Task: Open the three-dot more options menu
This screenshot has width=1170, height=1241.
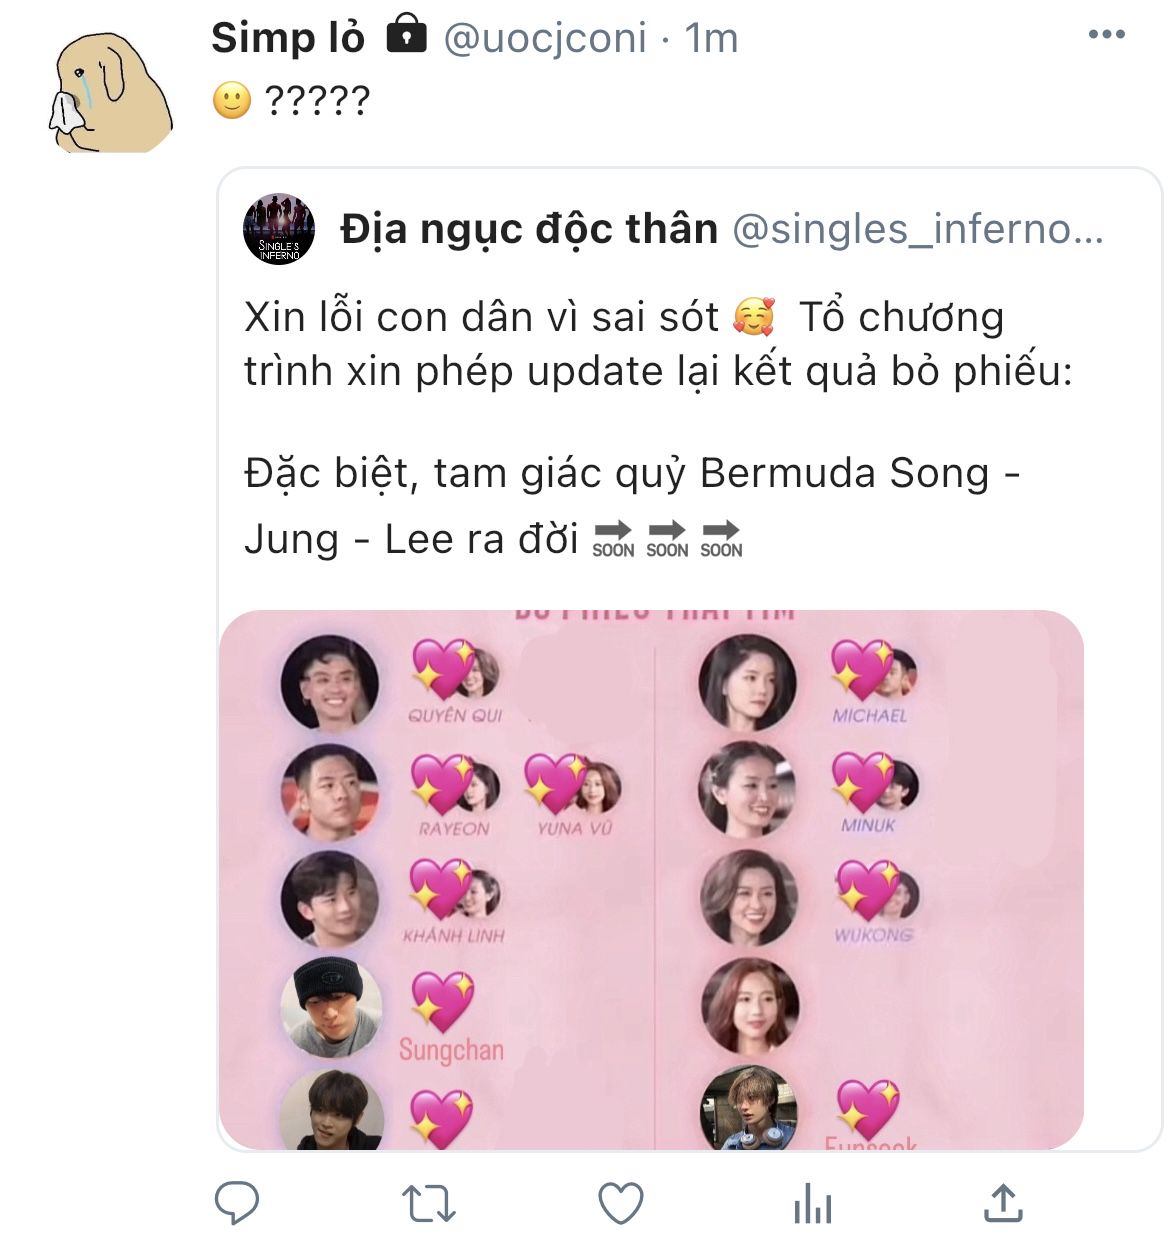Action: (1106, 35)
